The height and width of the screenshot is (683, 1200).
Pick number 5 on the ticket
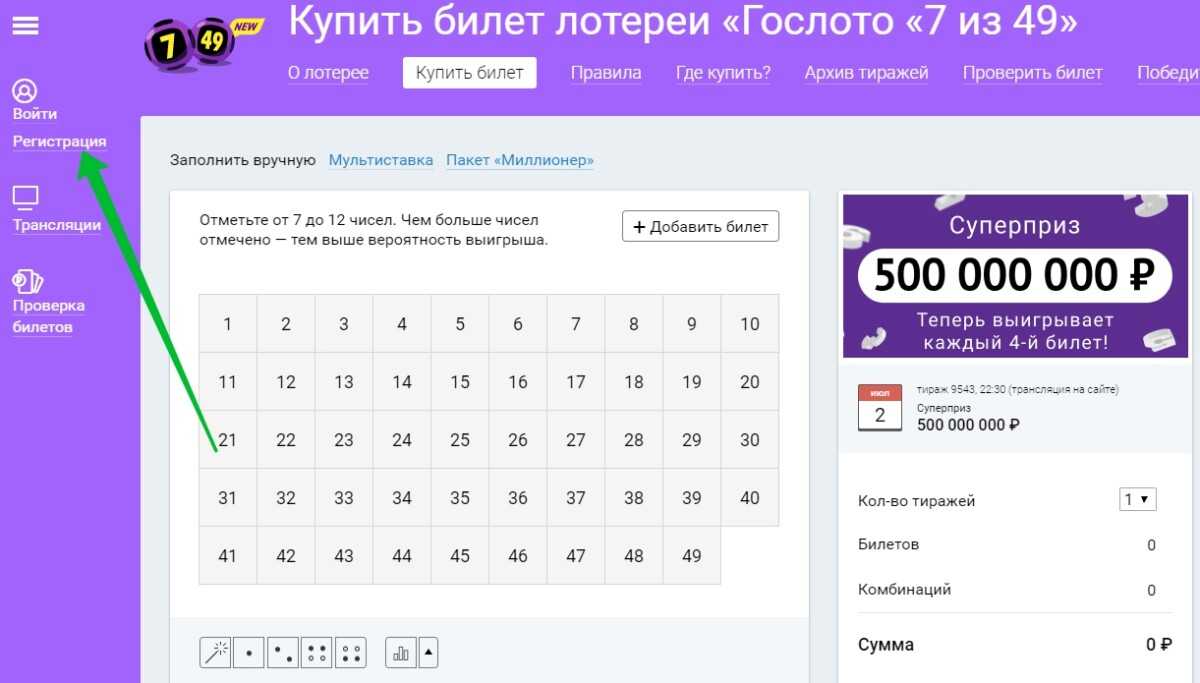pos(460,324)
